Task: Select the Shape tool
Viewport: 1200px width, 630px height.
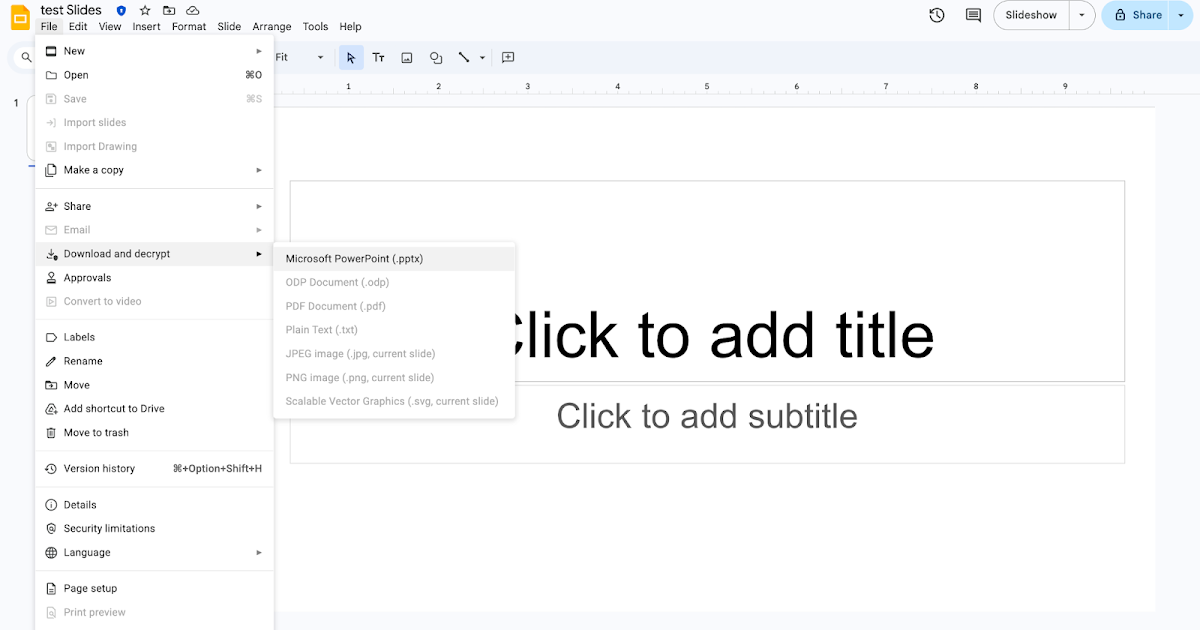Action: (436, 57)
